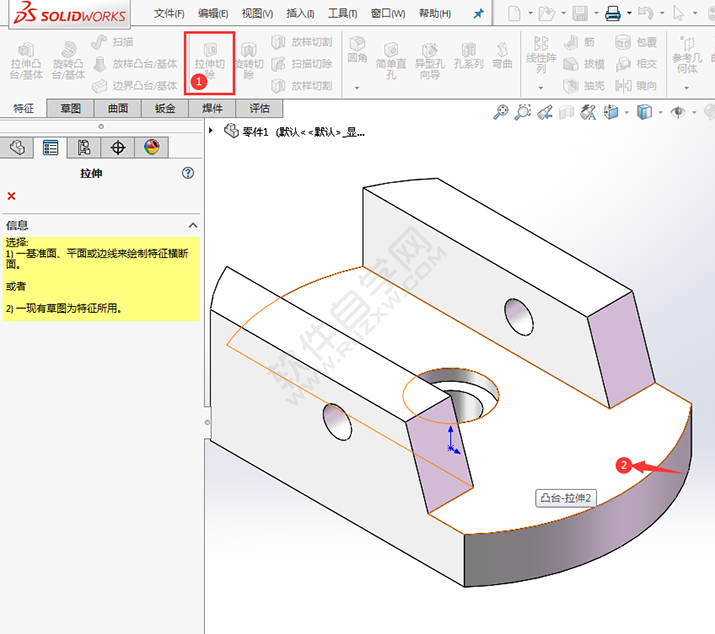Select the Mirror (镜向) tool
Image resolution: width=715 pixels, height=634 pixels.
(636, 85)
